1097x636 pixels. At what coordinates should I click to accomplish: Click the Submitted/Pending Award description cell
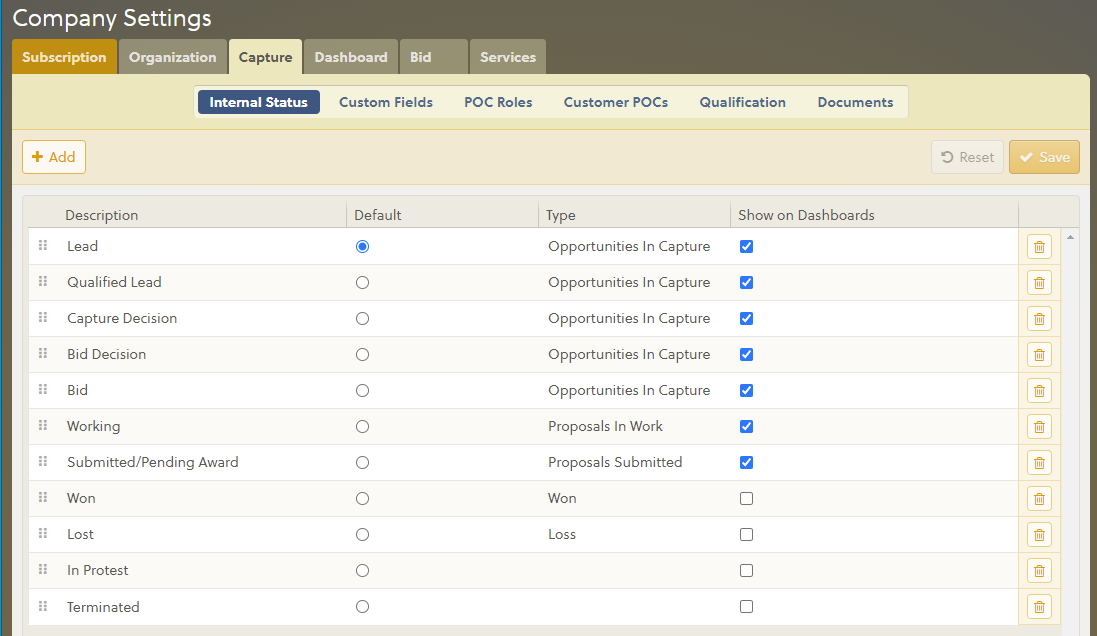pos(153,463)
